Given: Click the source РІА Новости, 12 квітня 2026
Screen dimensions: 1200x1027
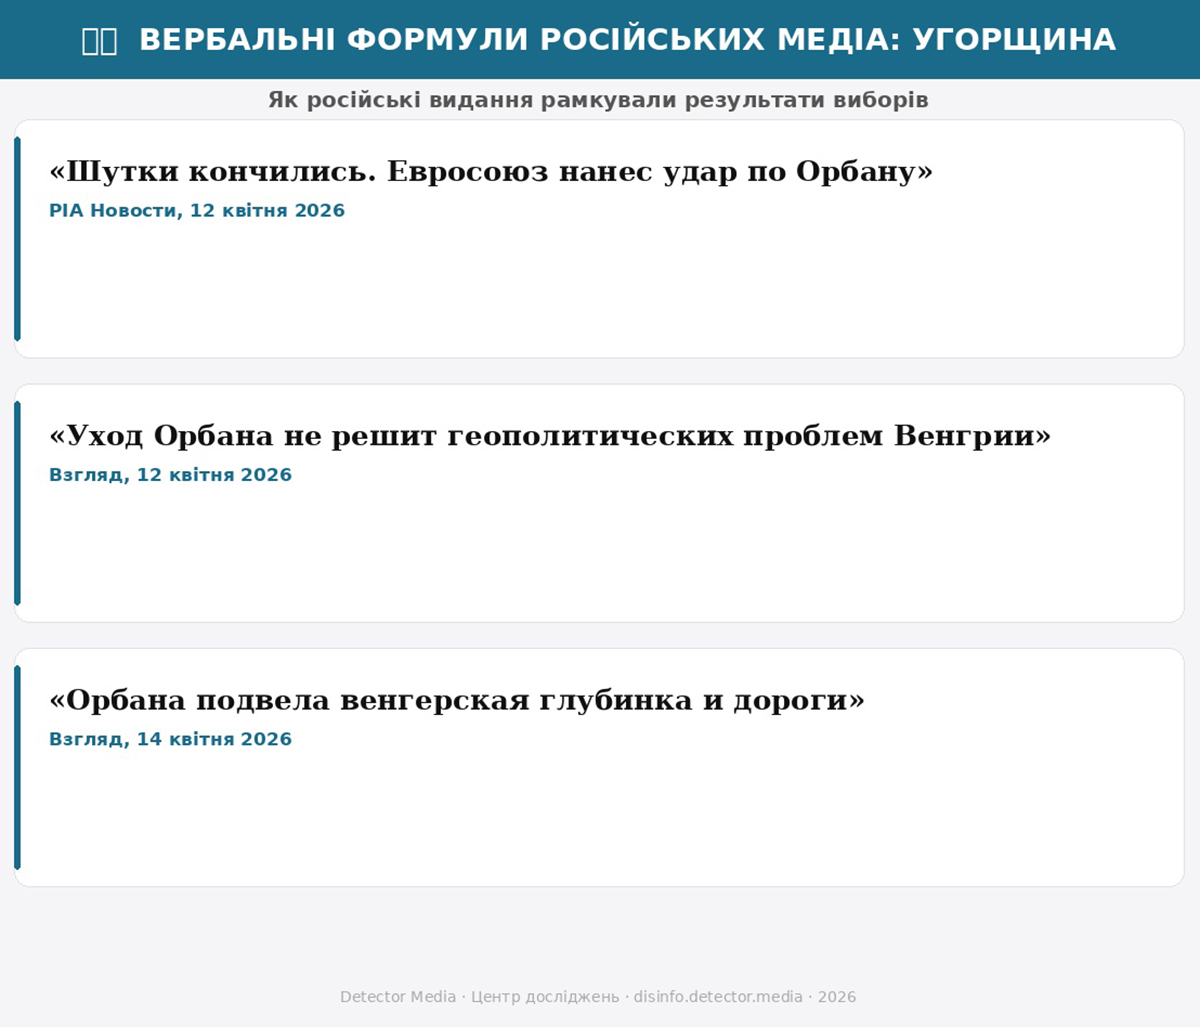Looking at the screenshot, I should point(197,211).
